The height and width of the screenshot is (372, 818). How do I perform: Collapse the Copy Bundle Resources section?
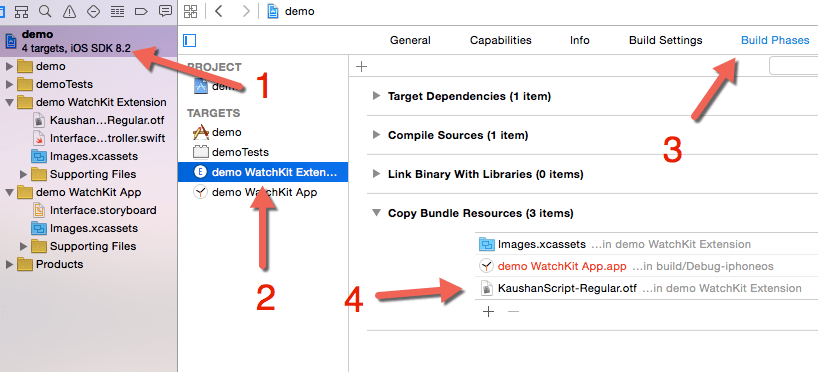376,213
